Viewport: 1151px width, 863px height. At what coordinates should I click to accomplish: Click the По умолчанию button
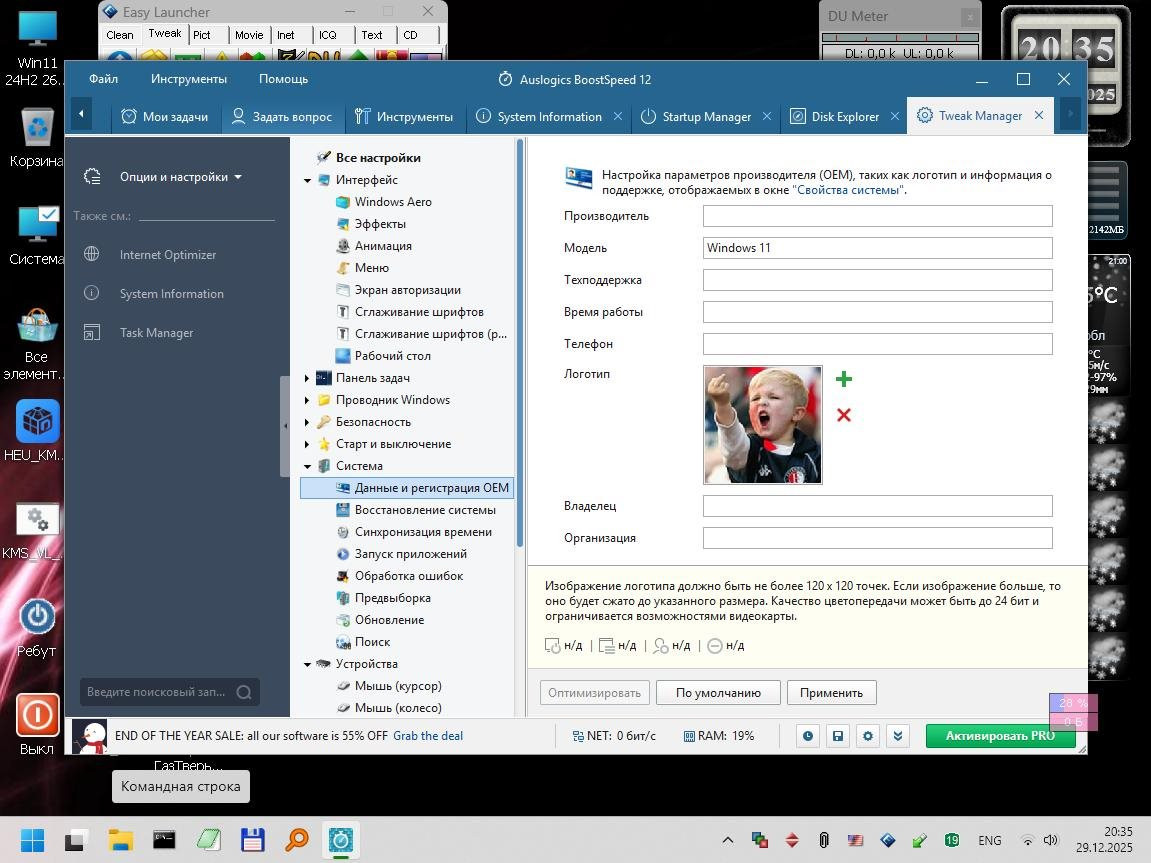(x=718, y=693)
